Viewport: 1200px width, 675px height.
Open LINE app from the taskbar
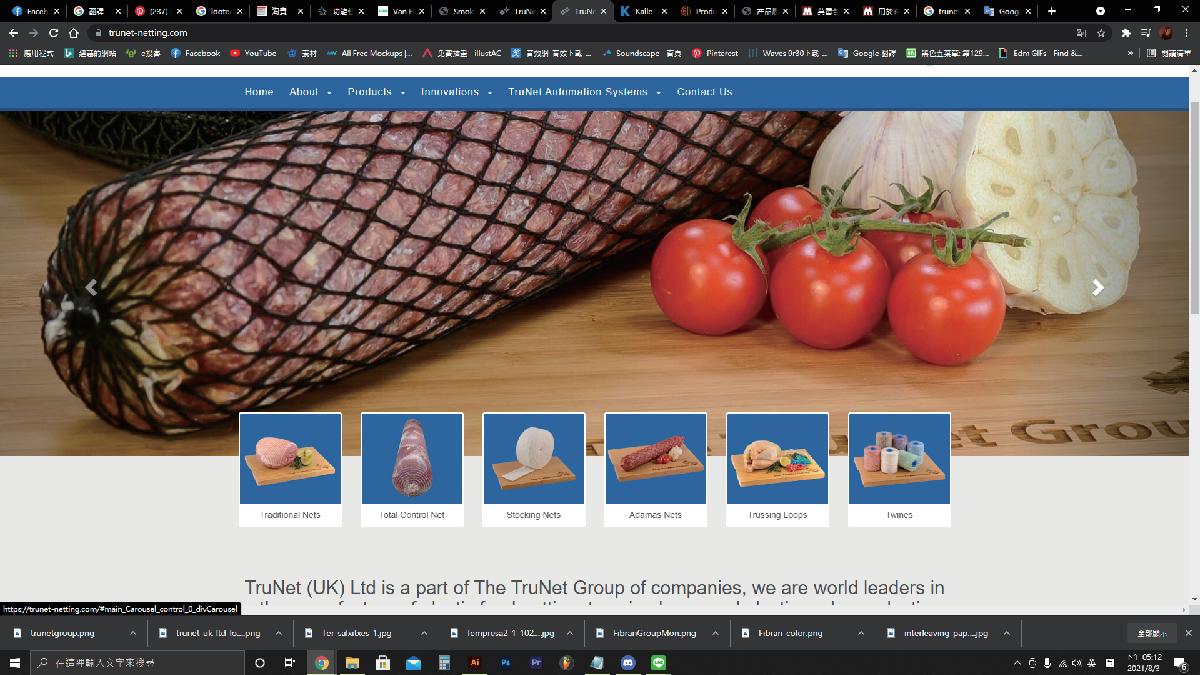click(x=659, y=663)
